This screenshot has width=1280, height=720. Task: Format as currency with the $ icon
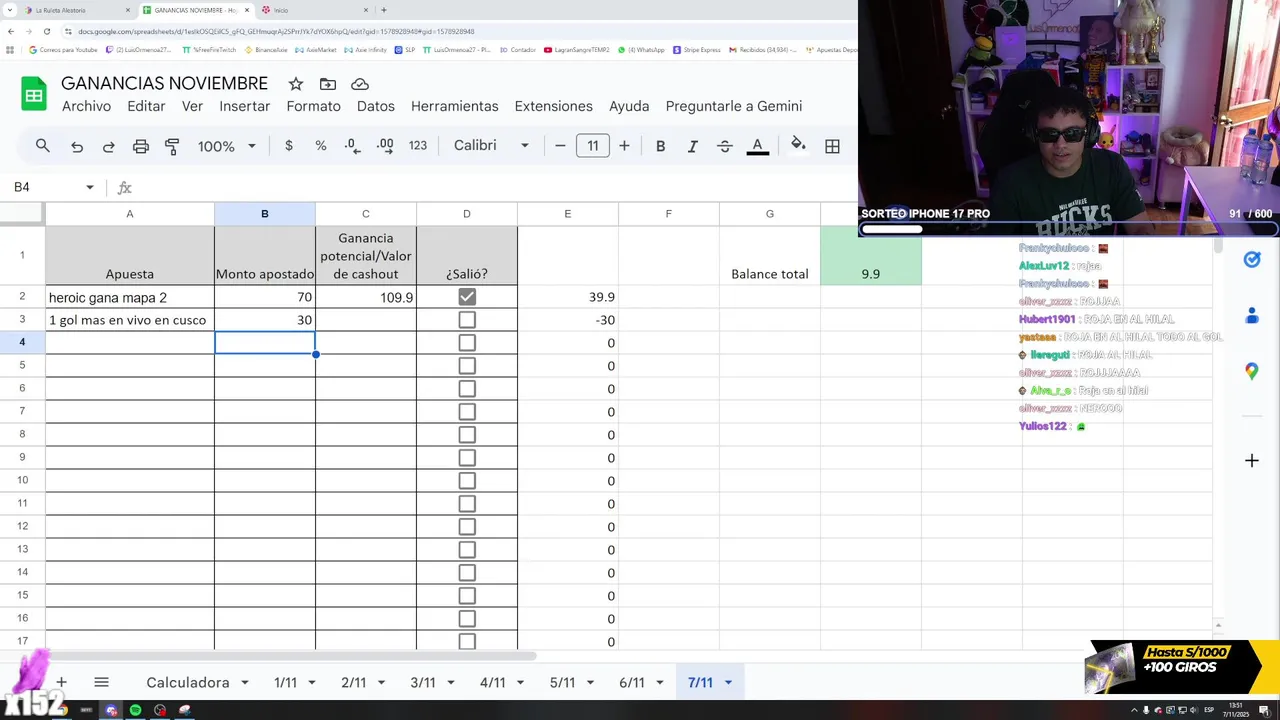pyautogui.click(x=289, y=146)
